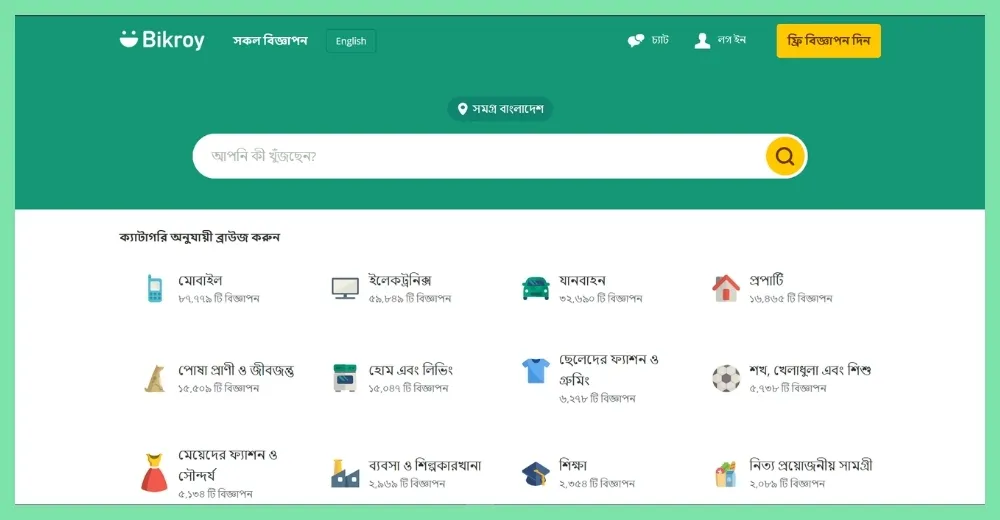Viewport: 1000px width, 520px height.
Task: Click the Bikroy logo
Action: click(162, 40)
